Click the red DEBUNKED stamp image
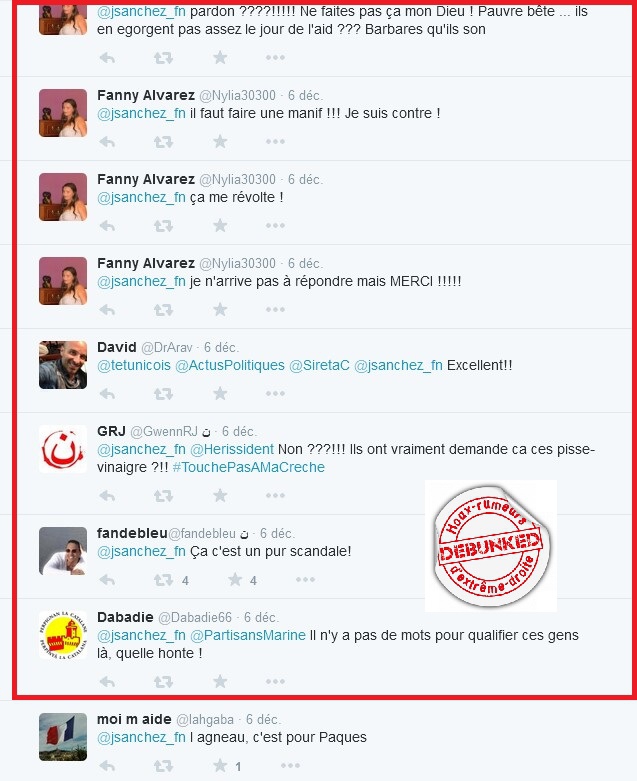 [491, 546]
